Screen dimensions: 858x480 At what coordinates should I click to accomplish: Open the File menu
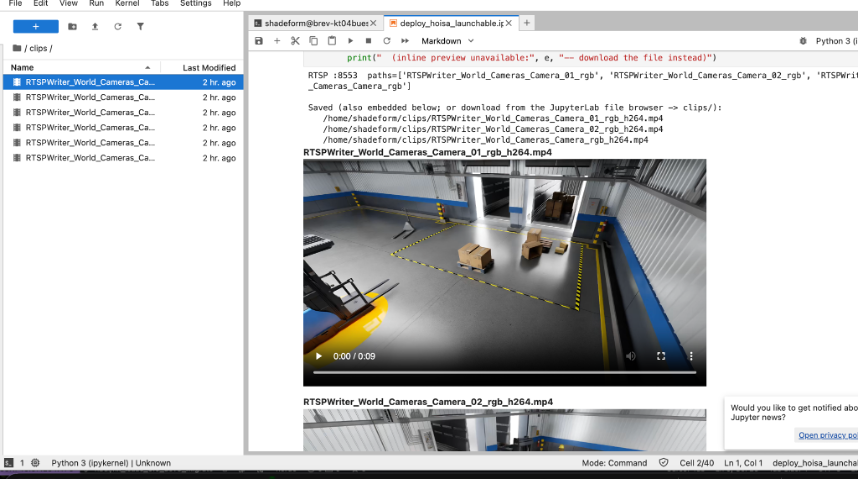pos(15,3)
